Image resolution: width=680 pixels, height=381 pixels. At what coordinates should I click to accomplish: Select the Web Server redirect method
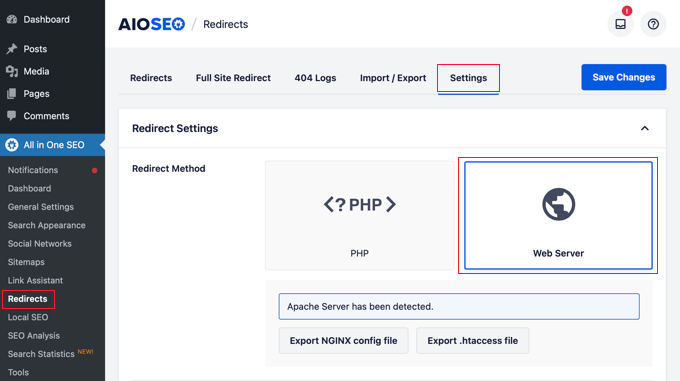point(558,215)
